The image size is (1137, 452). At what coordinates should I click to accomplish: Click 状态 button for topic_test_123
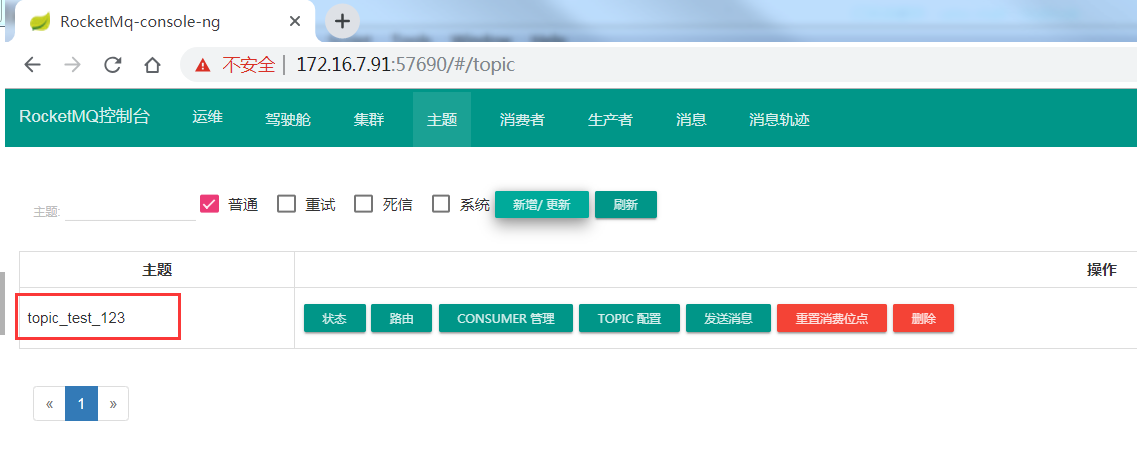pos(334,319)
